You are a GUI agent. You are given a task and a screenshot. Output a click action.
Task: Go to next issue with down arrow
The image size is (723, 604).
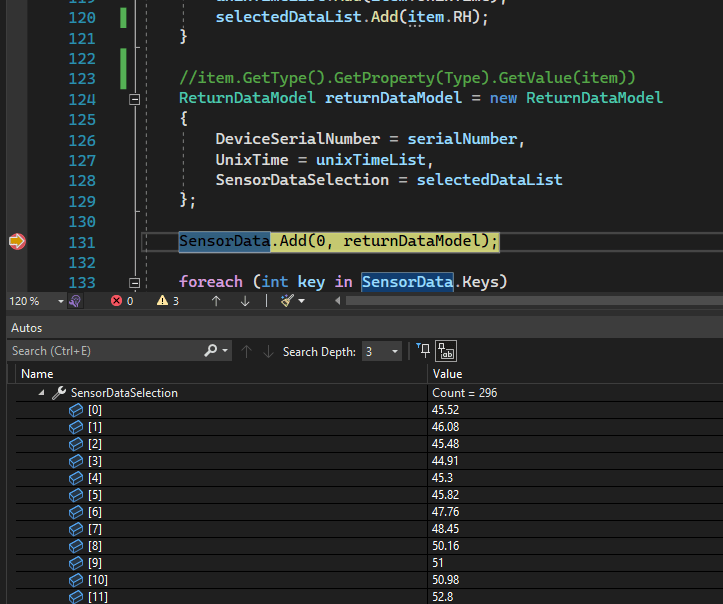(245, 301)
